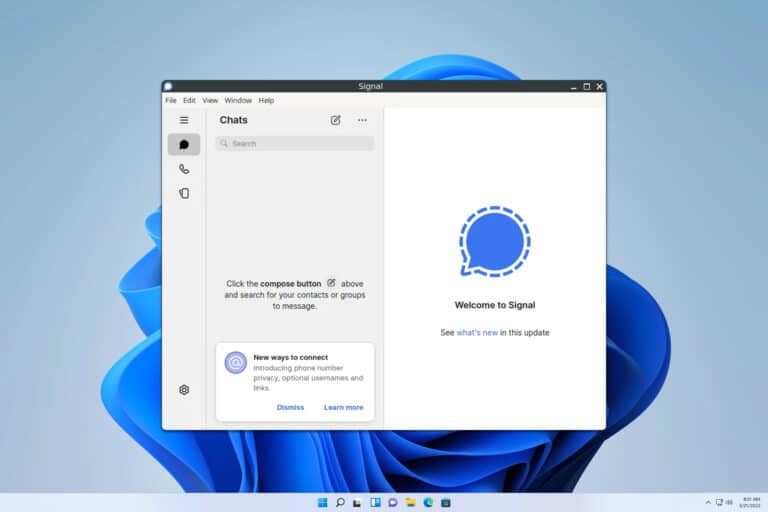The height and width of the screenshot is (512, 768).
Task: Focus the Search chats field
Action: click(x=295, y=144)
